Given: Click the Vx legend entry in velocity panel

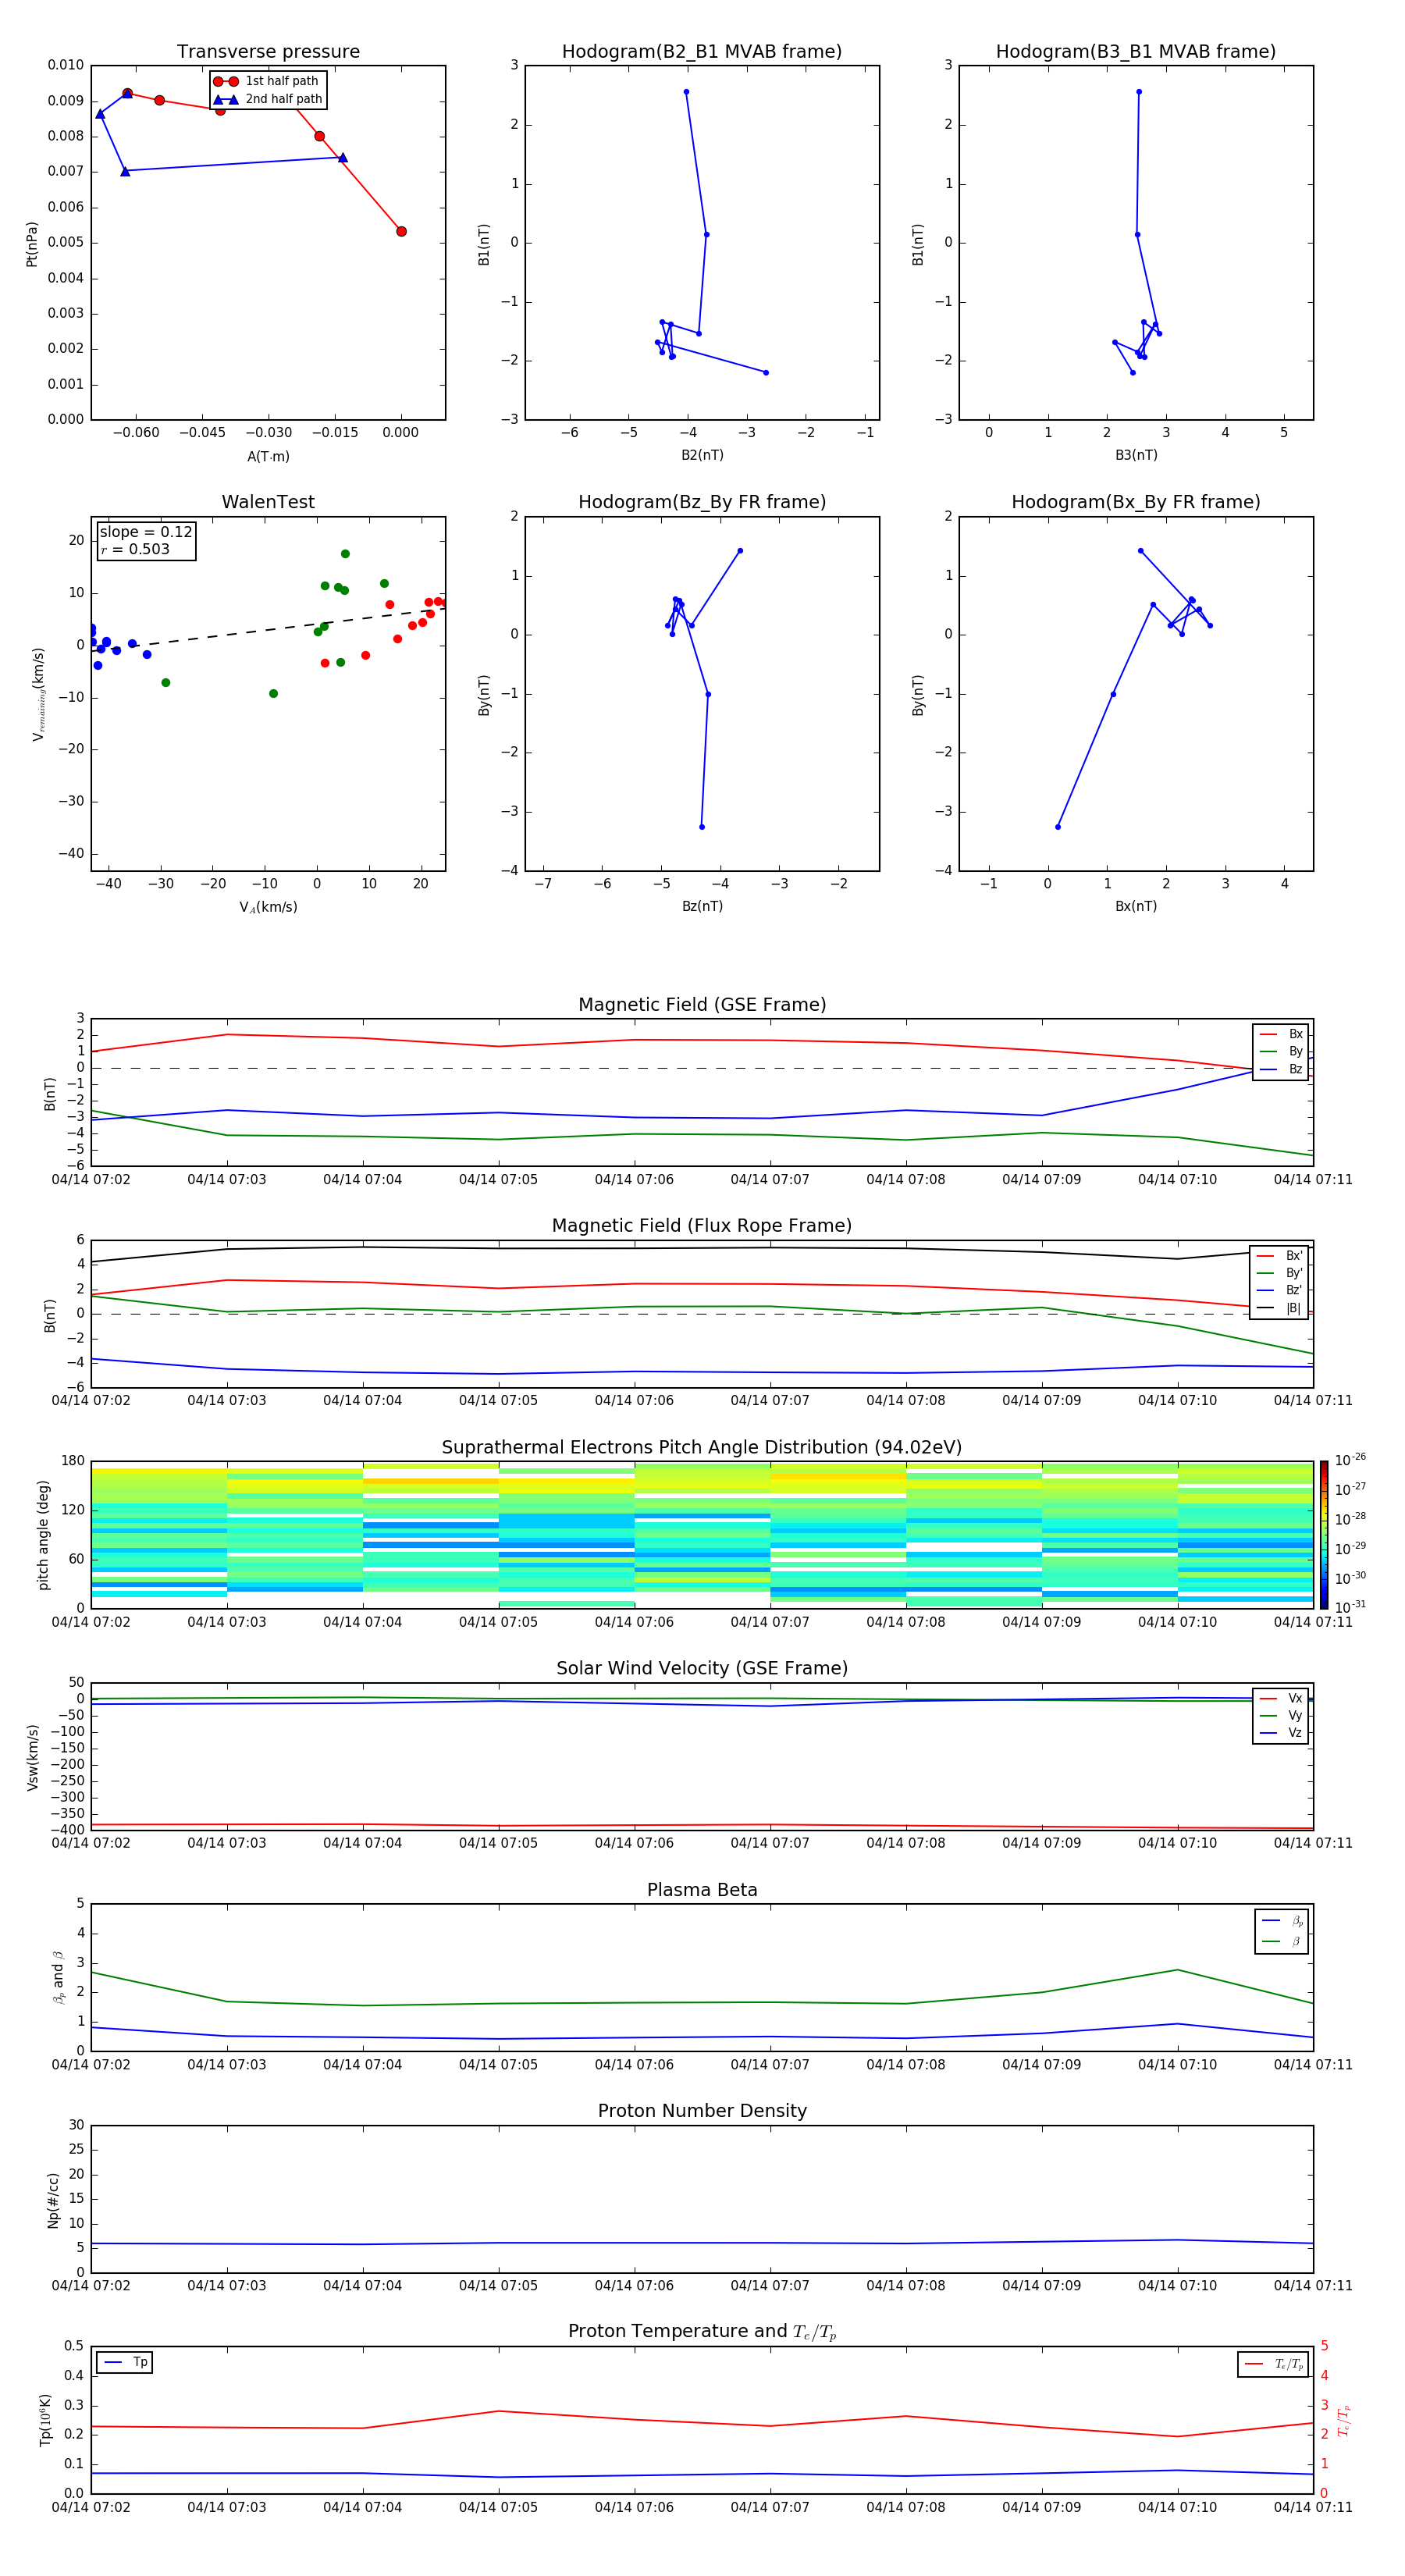Looking at the screenshot, I should tap(1281, 1698).
